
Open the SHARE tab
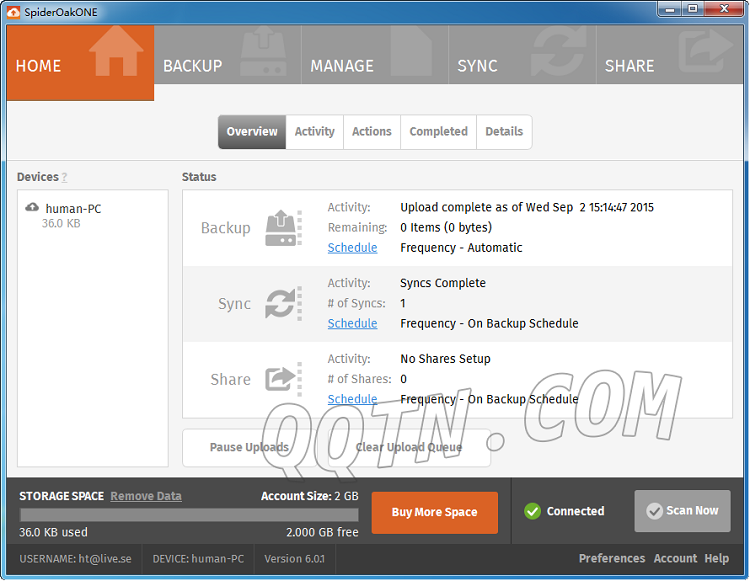coord(668,64)
